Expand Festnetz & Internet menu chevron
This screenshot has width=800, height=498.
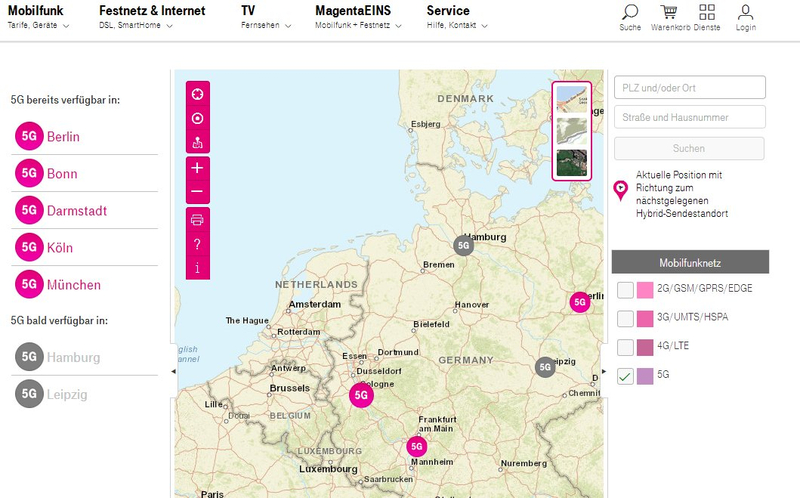169,26
